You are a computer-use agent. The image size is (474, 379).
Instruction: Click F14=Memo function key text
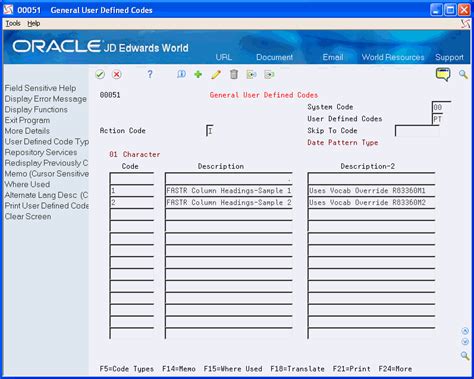[x=179, y=369]
